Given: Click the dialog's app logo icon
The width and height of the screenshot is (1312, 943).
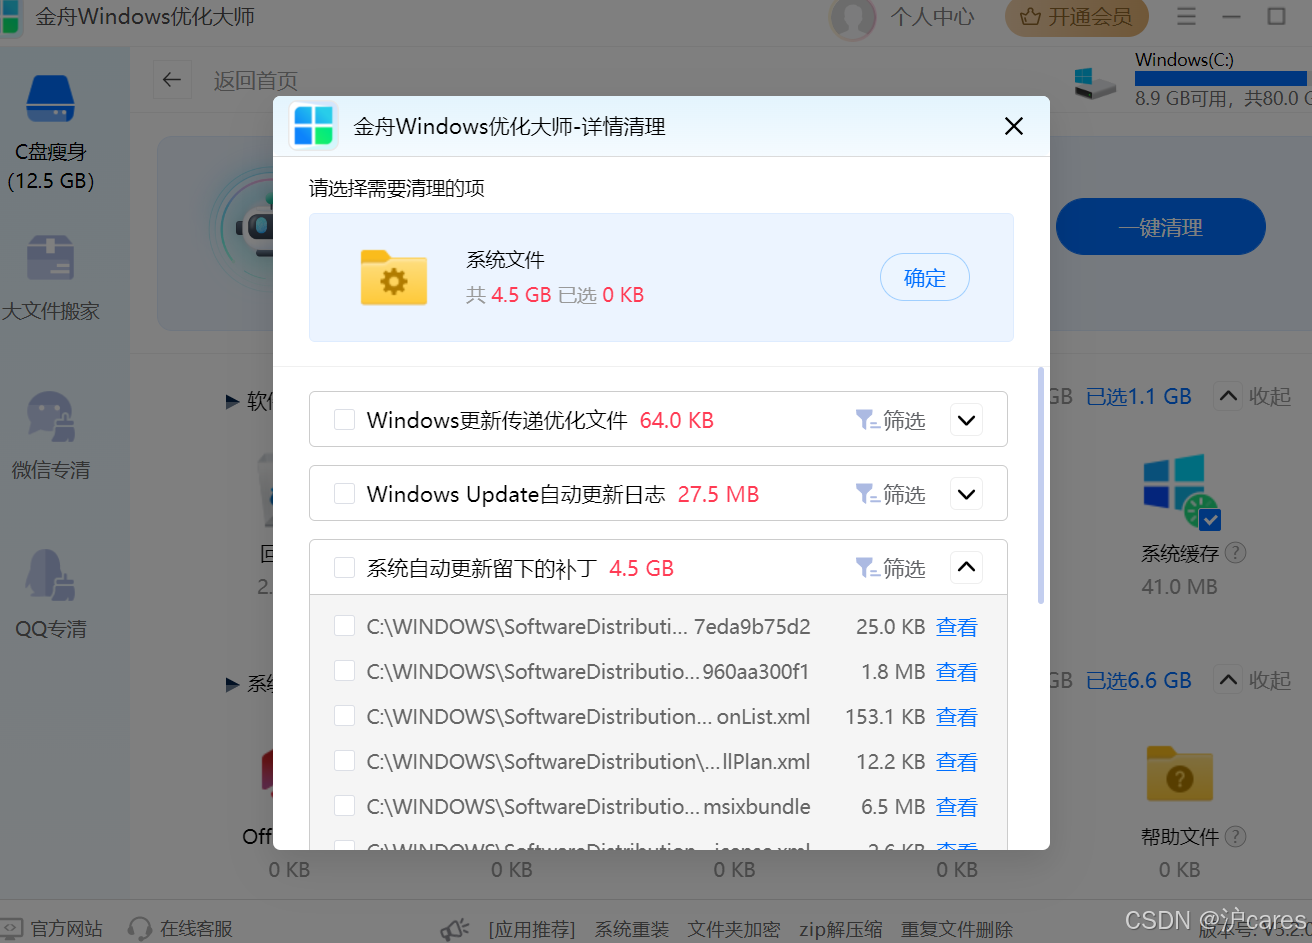Looking at the screenshot, I should [x=313, y=126].
